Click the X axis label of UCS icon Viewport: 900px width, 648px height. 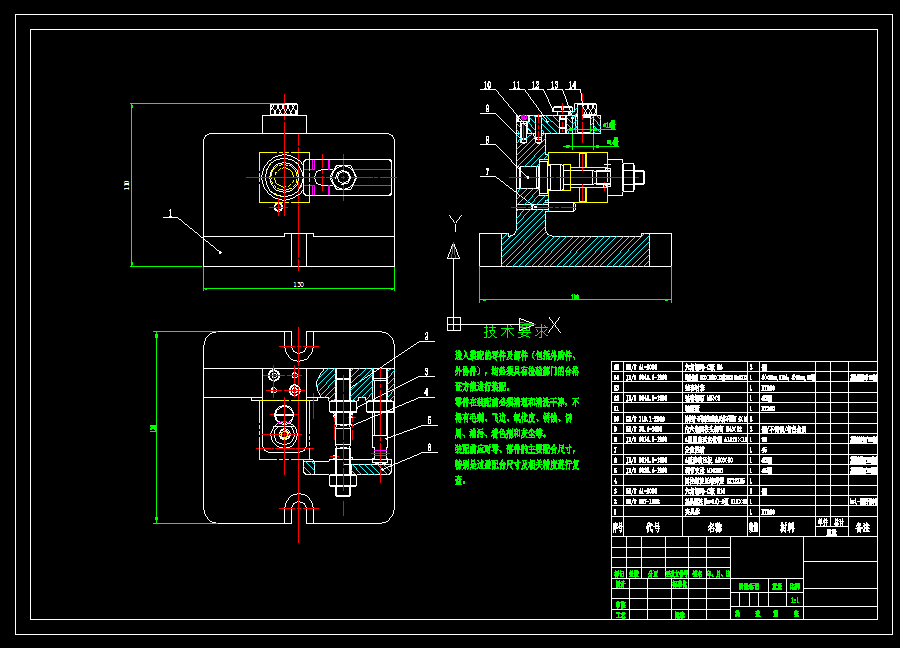554,325
